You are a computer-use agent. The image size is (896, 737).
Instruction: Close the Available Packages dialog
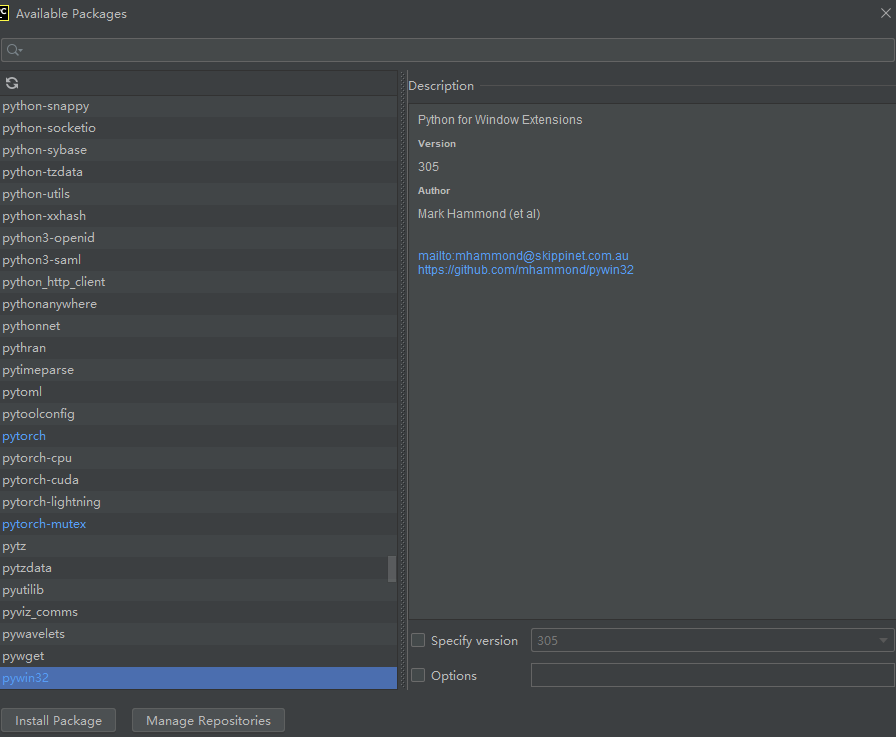tap(885, 13)
